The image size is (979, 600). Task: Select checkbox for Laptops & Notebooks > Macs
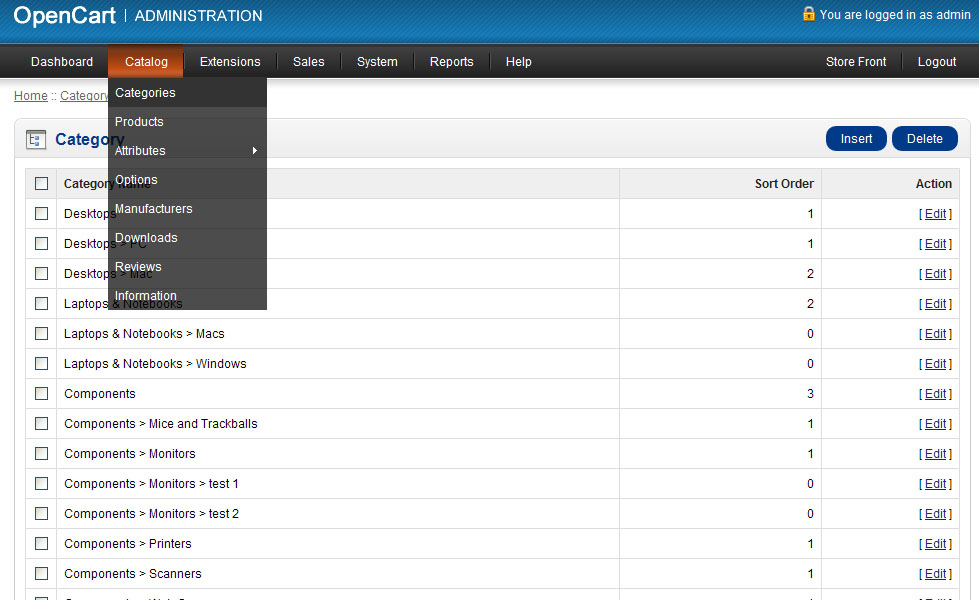click(41, 334)
